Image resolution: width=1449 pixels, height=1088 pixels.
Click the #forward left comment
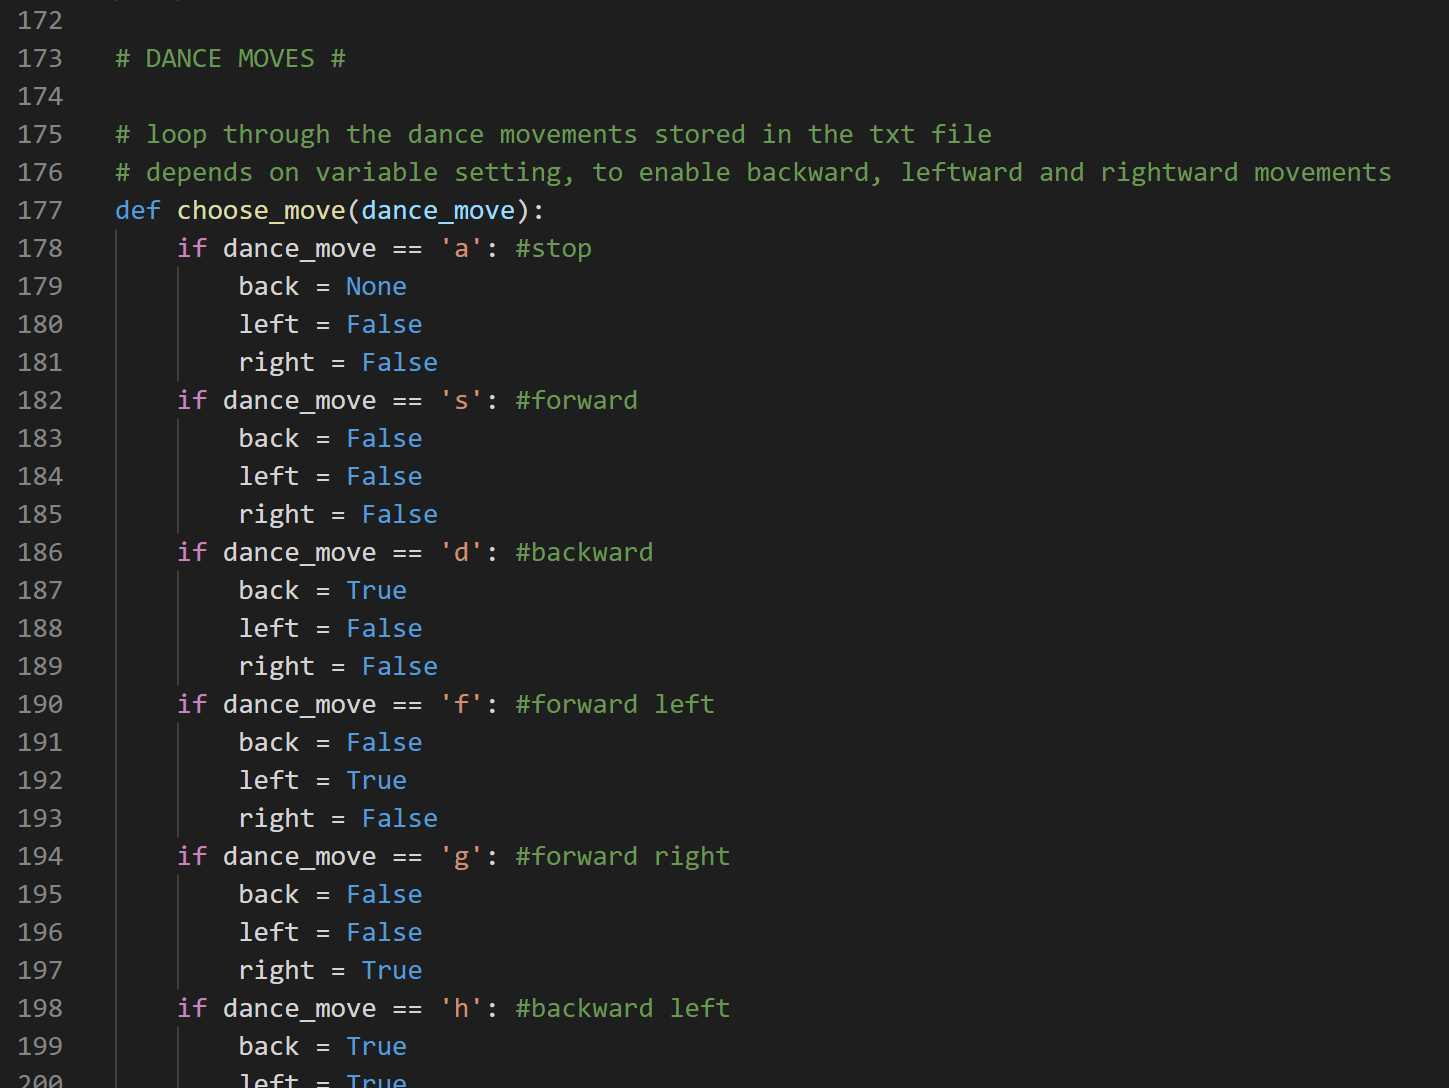[614, 705]
